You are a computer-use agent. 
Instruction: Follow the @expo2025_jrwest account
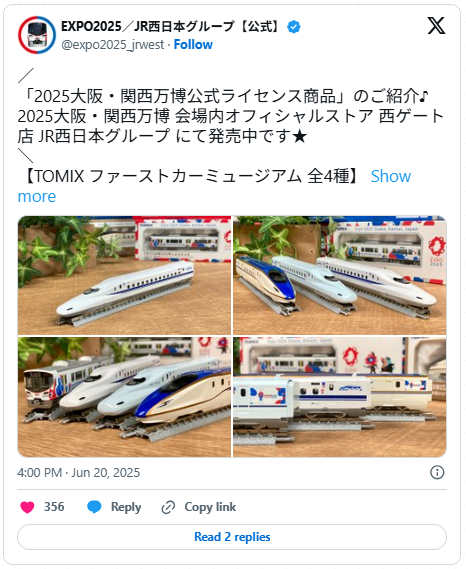193,45
